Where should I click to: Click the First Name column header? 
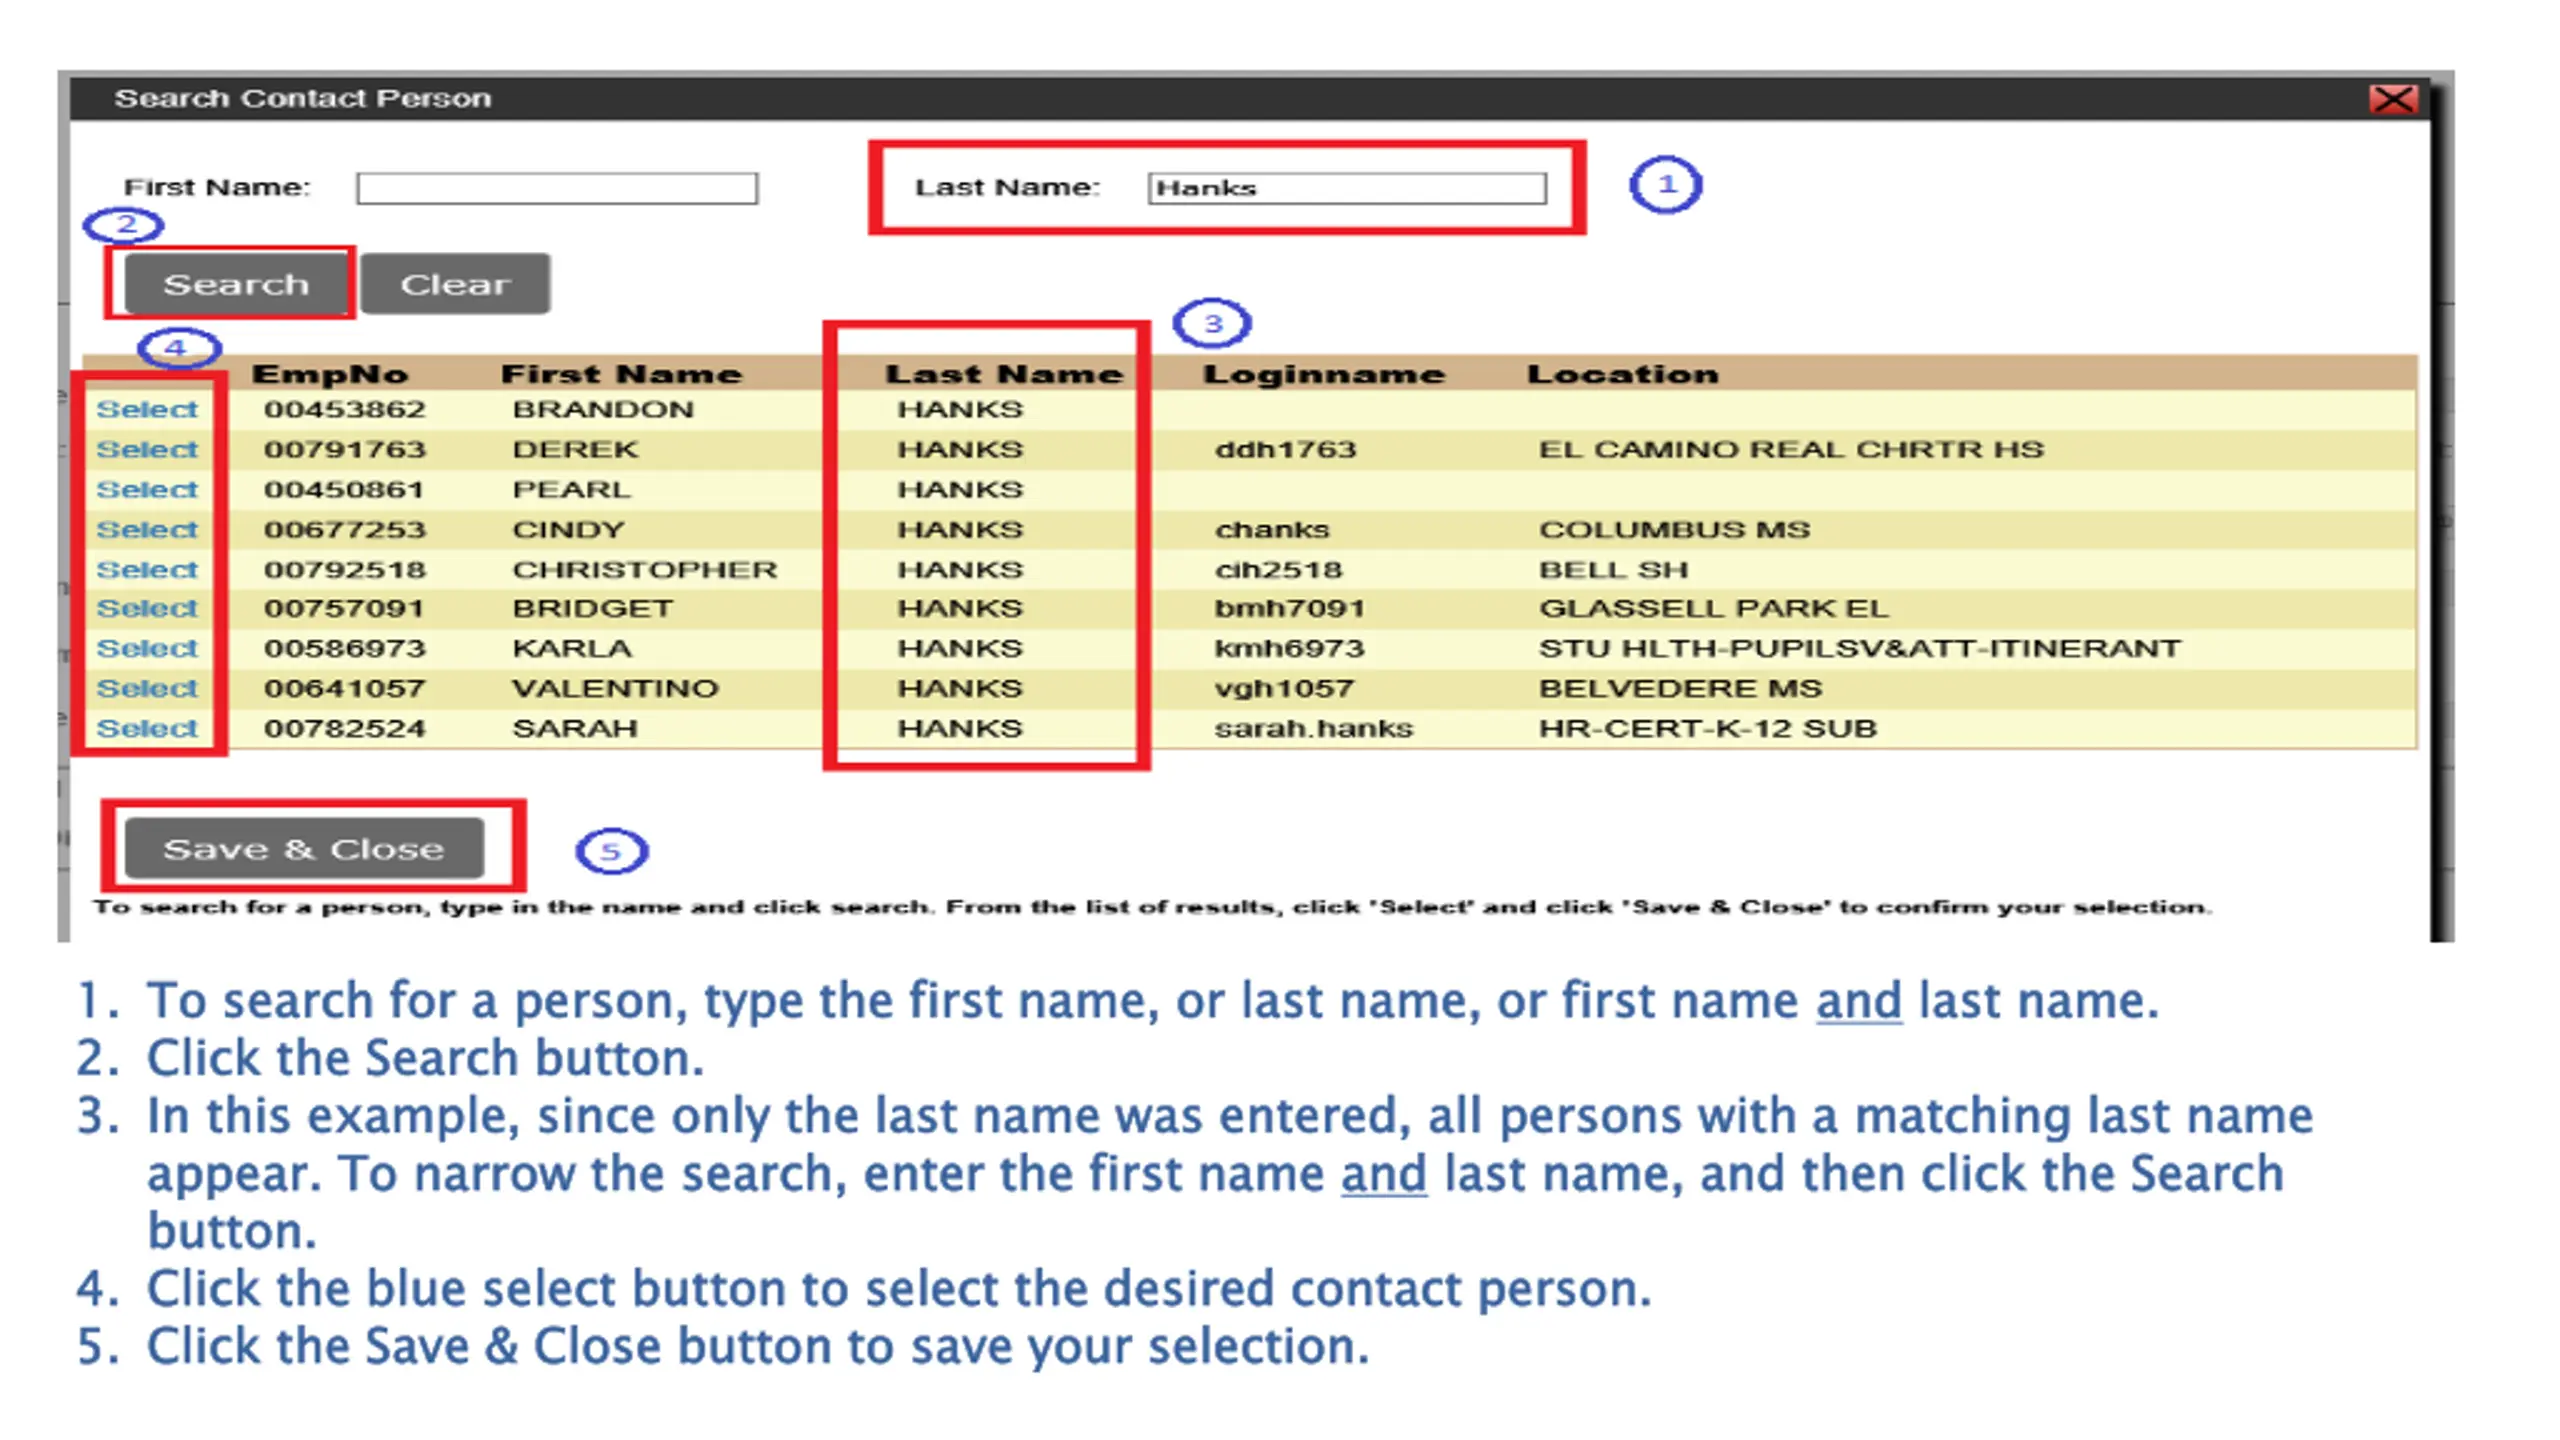(621, 374)
